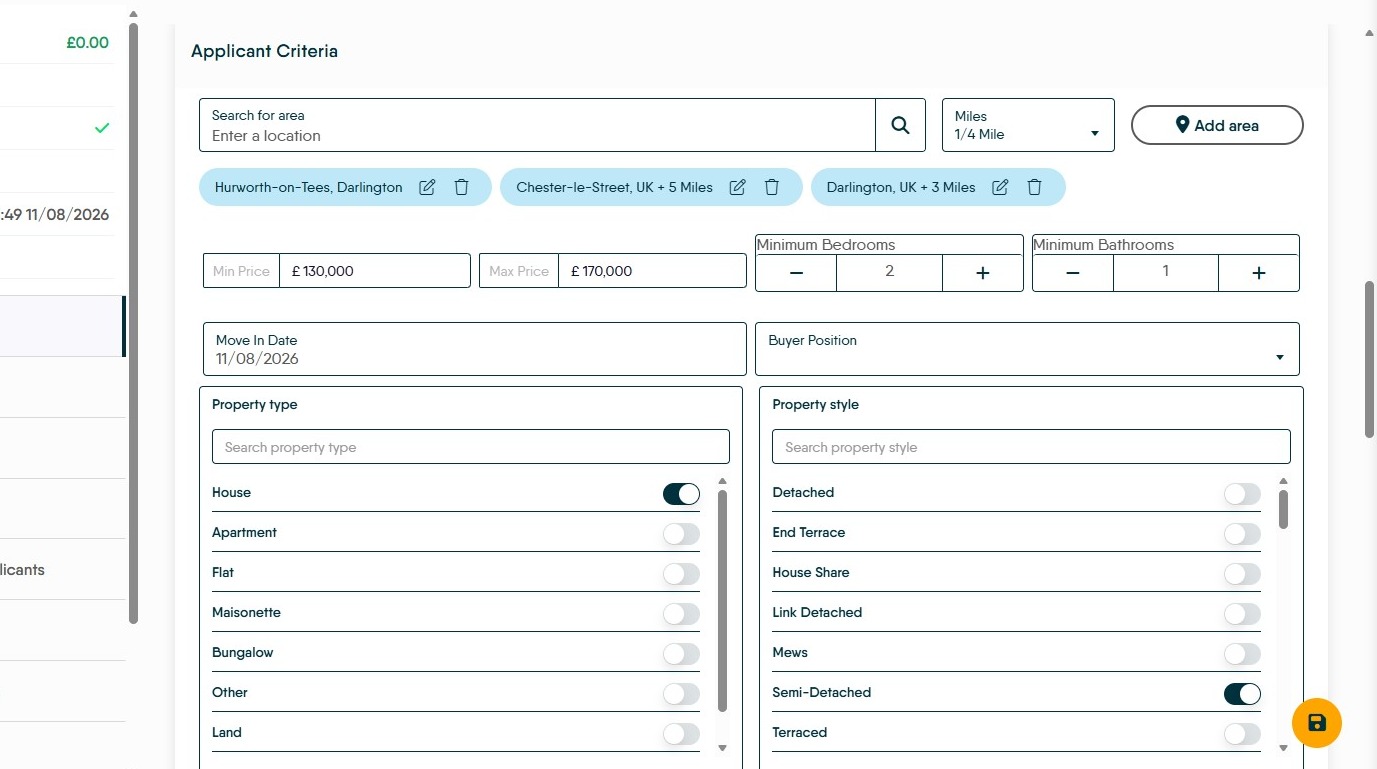Edit the Hurworth-on-Tees, Darlington area chip

coord(427,187)
